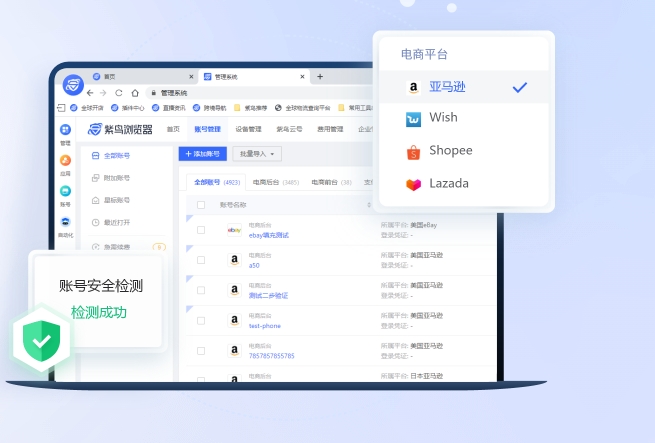This screenshot has height=443, width=655.
Task: Open the 费用管理 navigation menu item
Action: pos(330,129)
